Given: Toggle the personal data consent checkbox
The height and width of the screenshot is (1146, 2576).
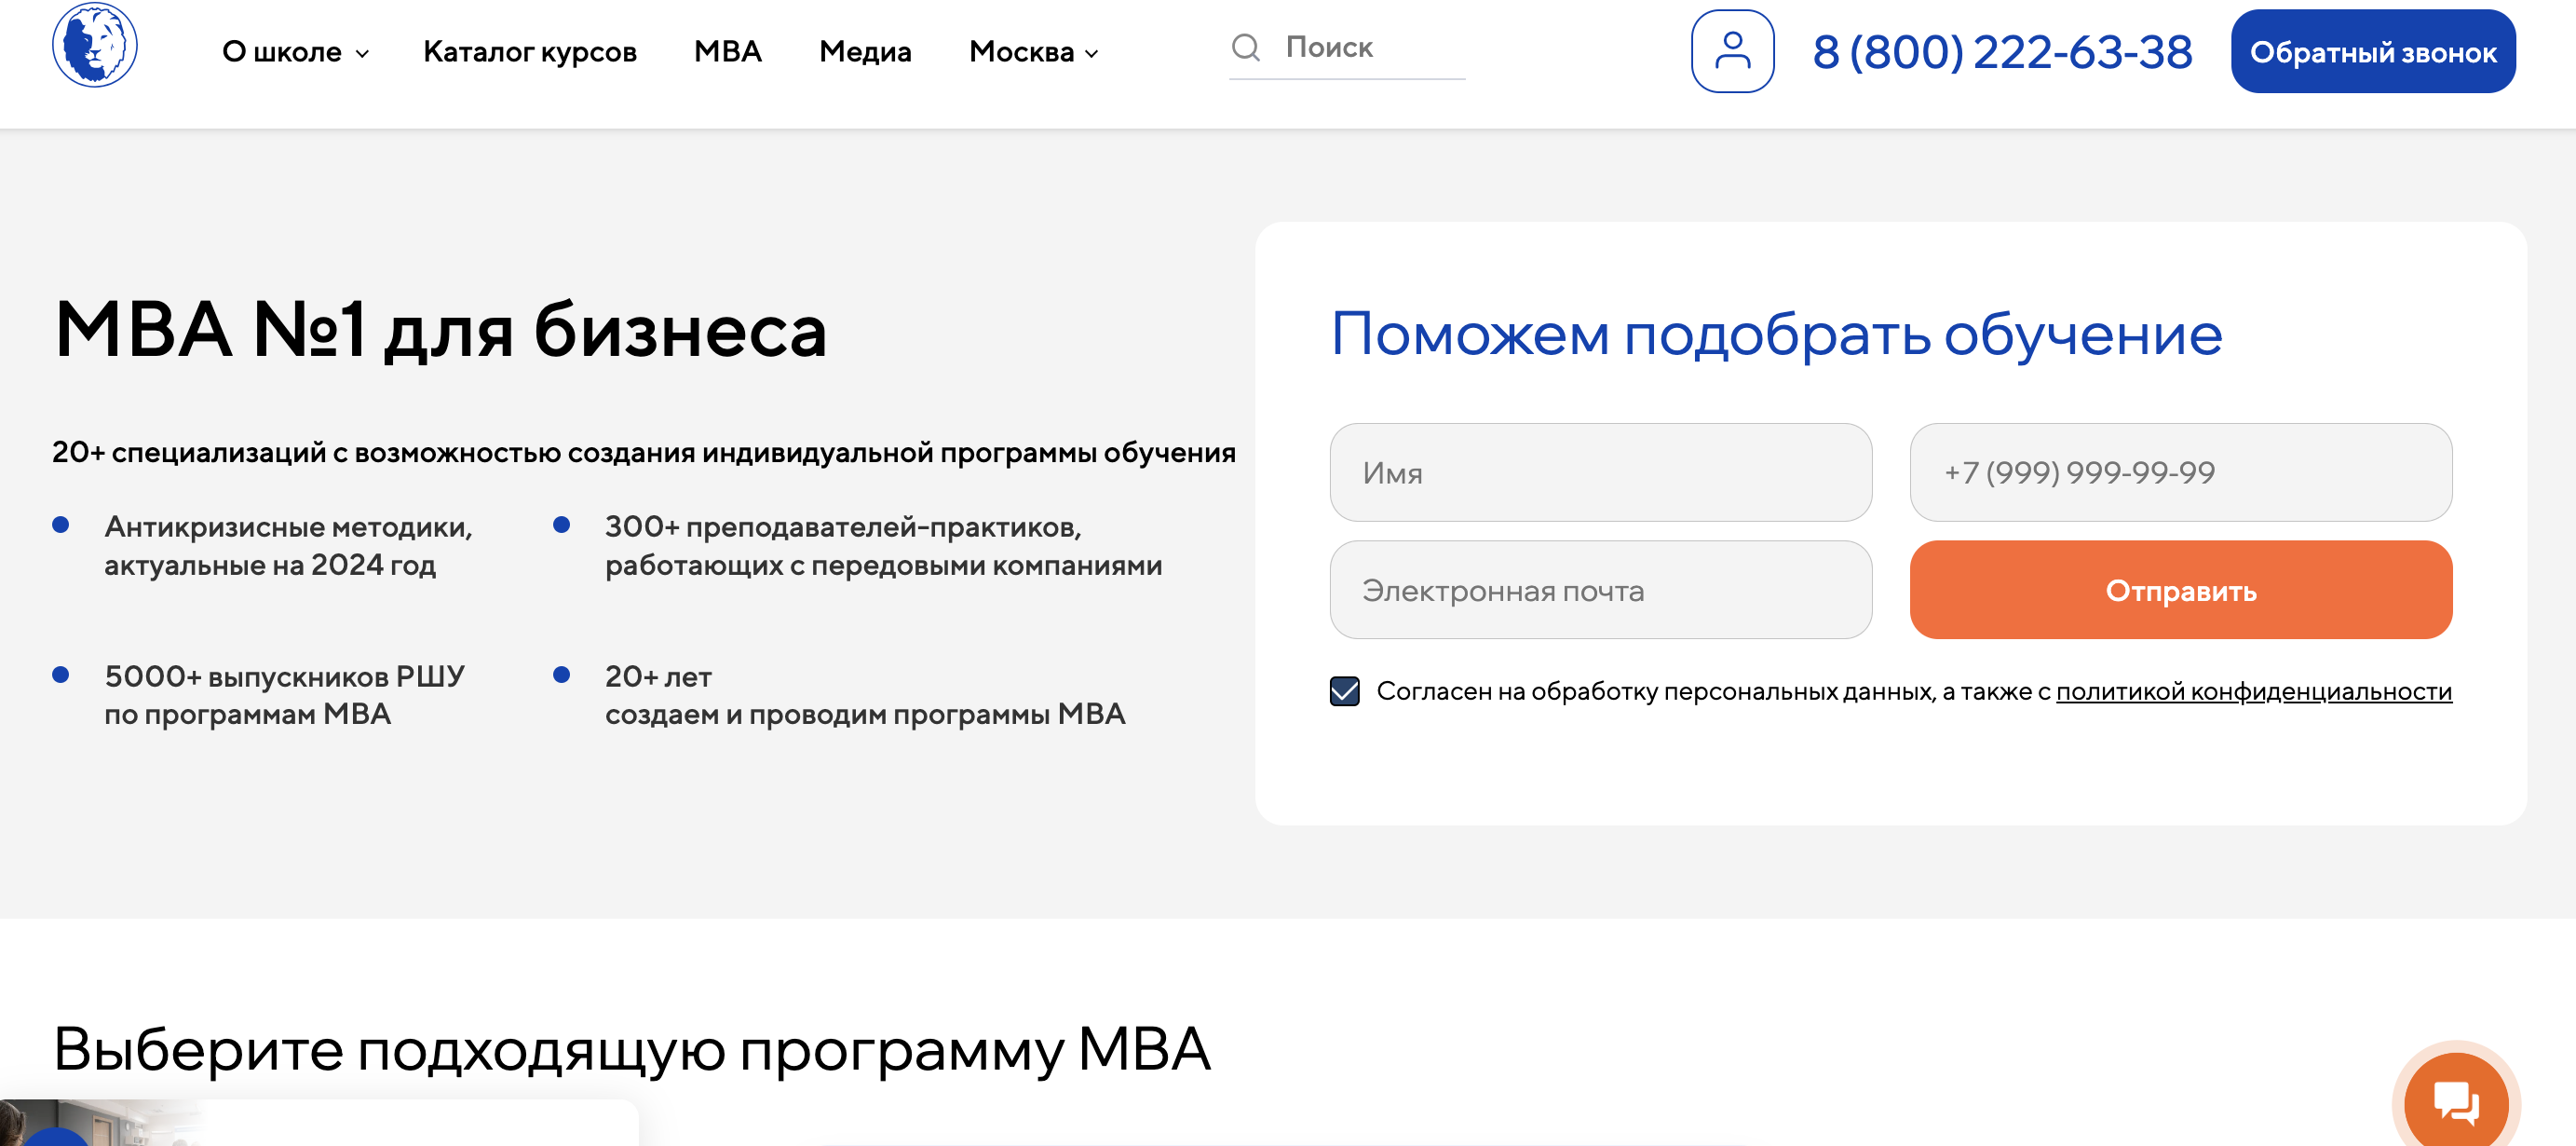Looking at the screenshot, I should [x=1344, y=691].
